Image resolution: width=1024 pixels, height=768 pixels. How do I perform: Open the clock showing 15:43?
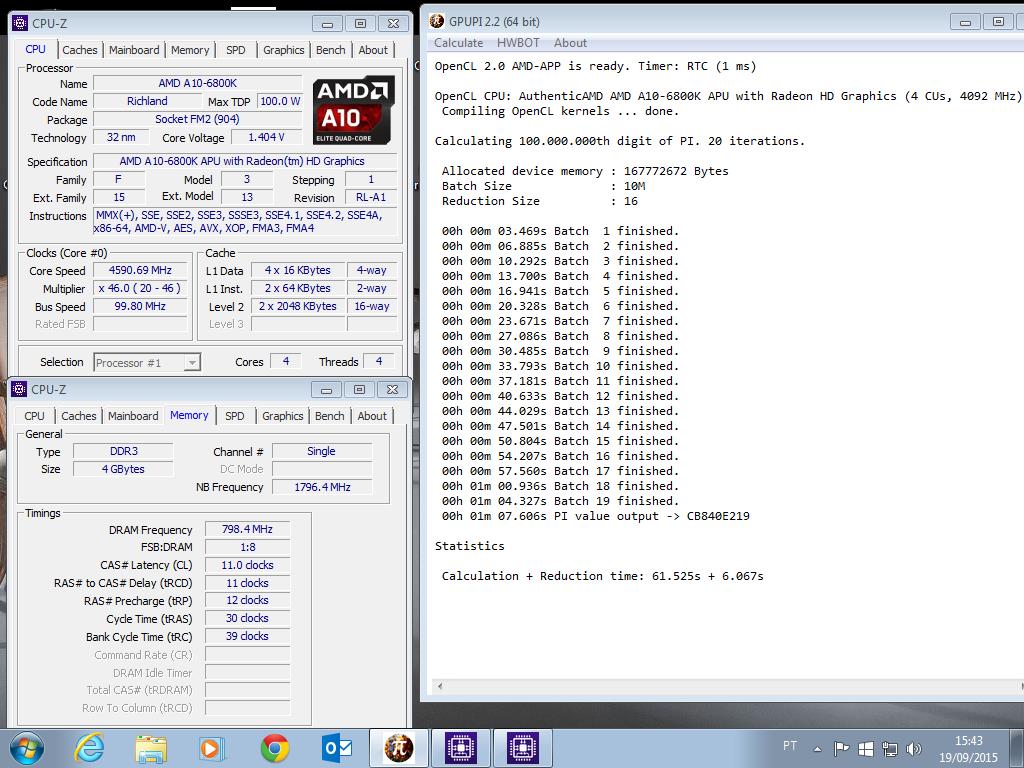[x=968, y=749]
